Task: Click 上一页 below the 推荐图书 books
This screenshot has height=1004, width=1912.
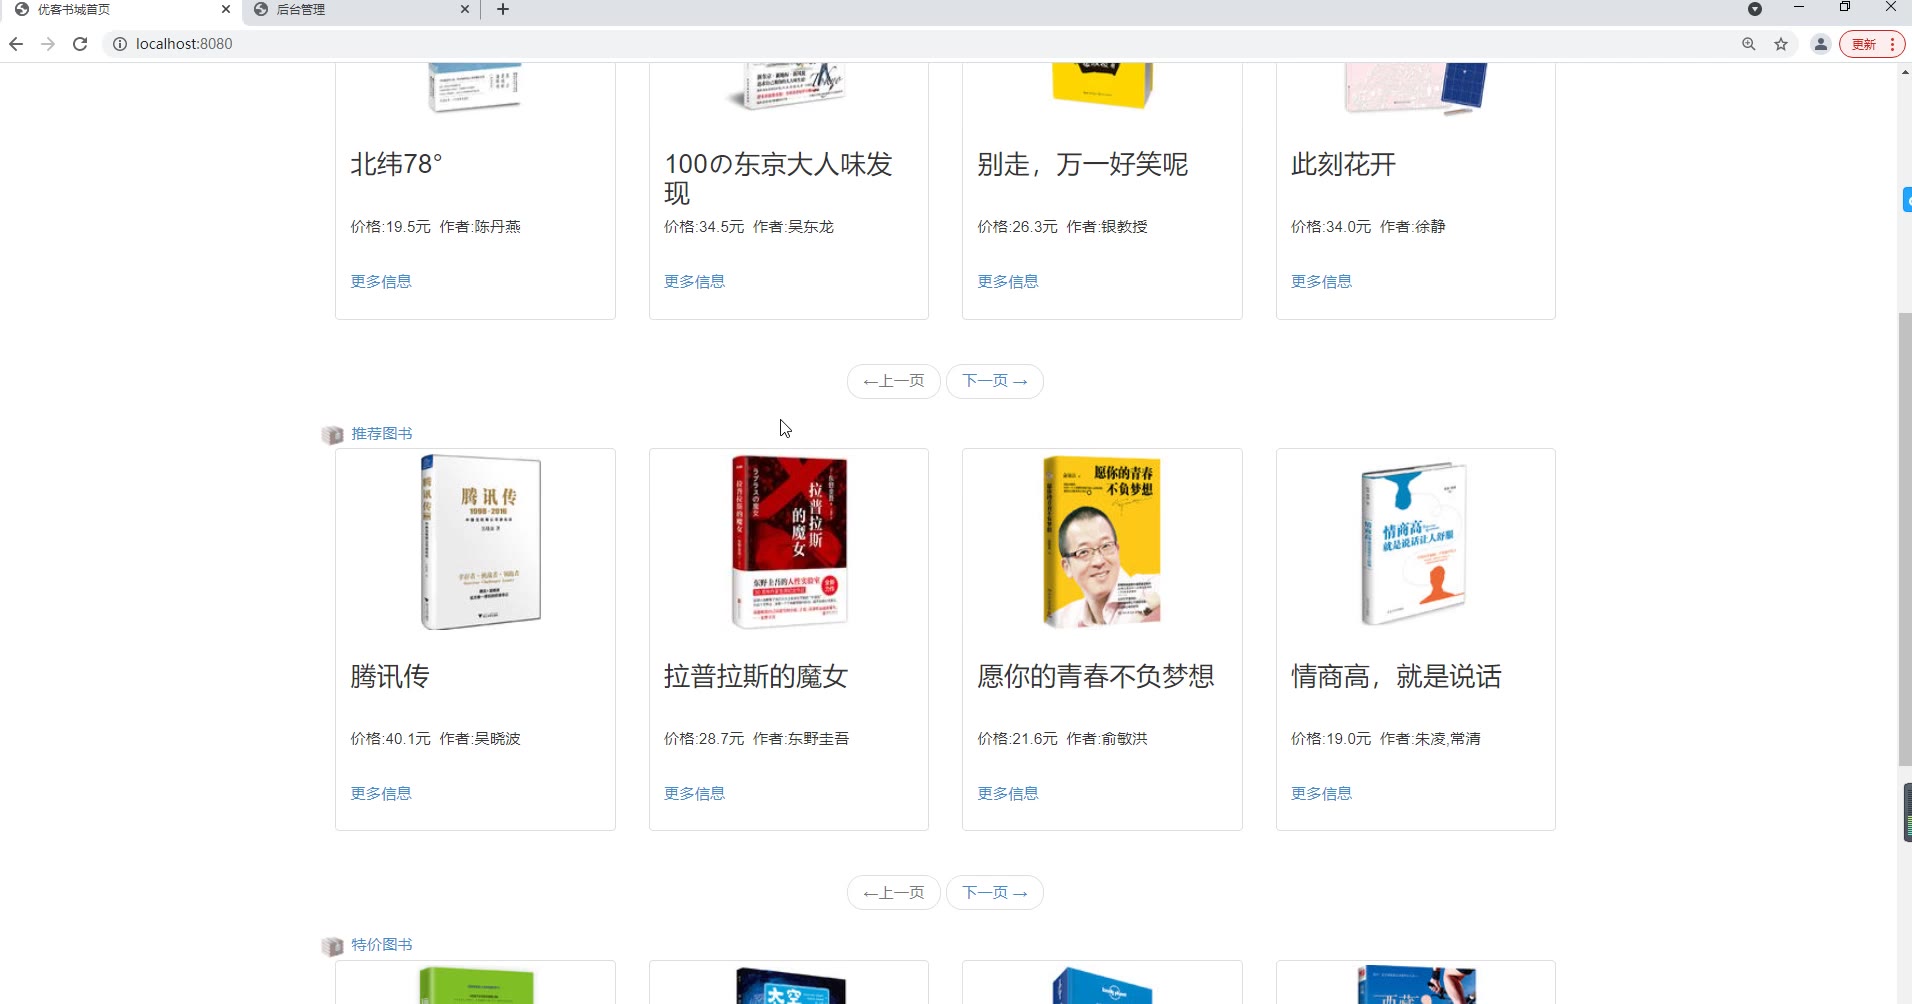Action: (894, 893)
